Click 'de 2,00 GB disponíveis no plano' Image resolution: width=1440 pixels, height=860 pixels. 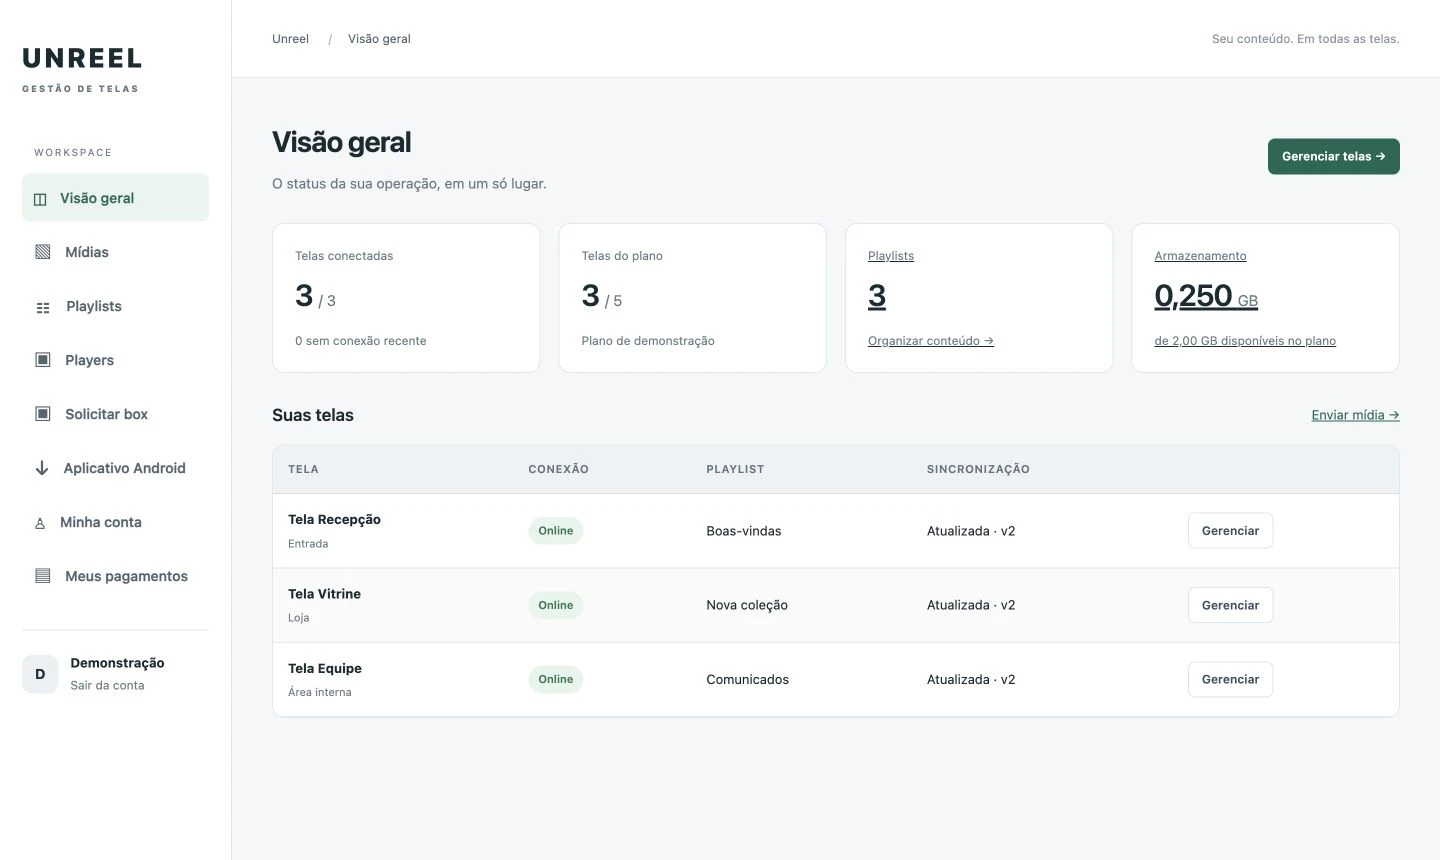point(1245,341)
